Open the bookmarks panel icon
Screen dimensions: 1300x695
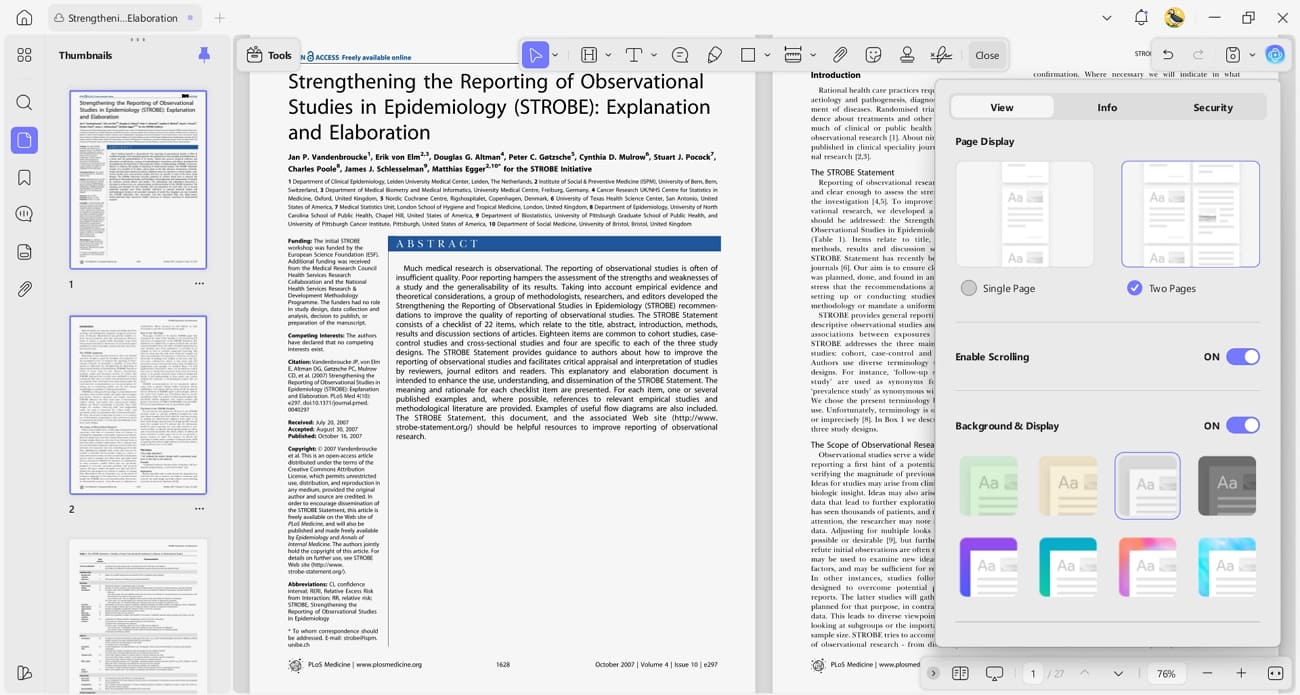[x=24, y=177]
